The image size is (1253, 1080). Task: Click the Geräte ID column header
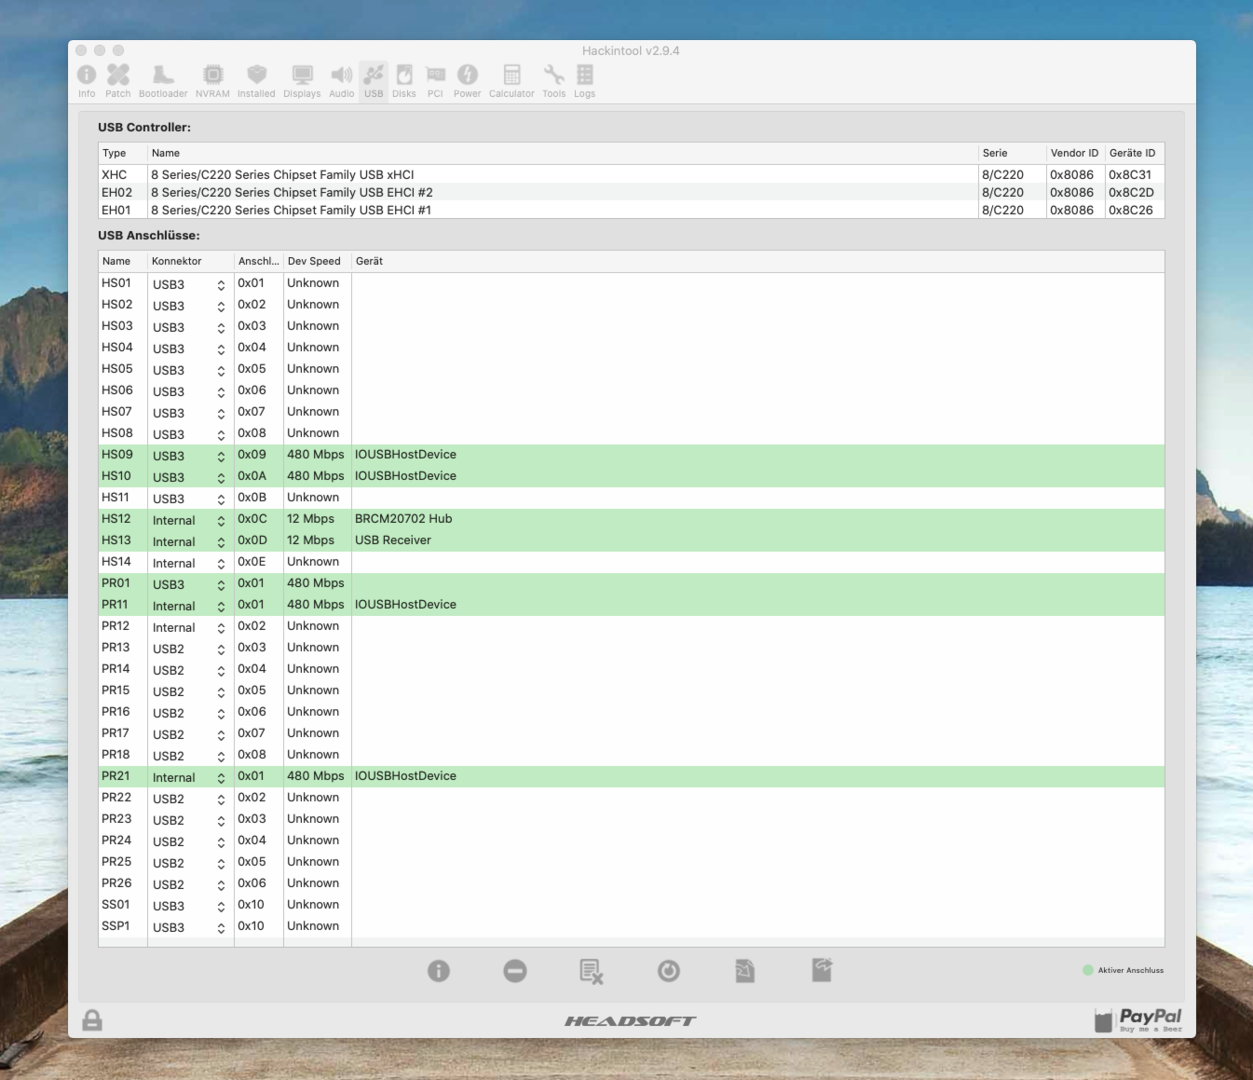click(1133, 153)
